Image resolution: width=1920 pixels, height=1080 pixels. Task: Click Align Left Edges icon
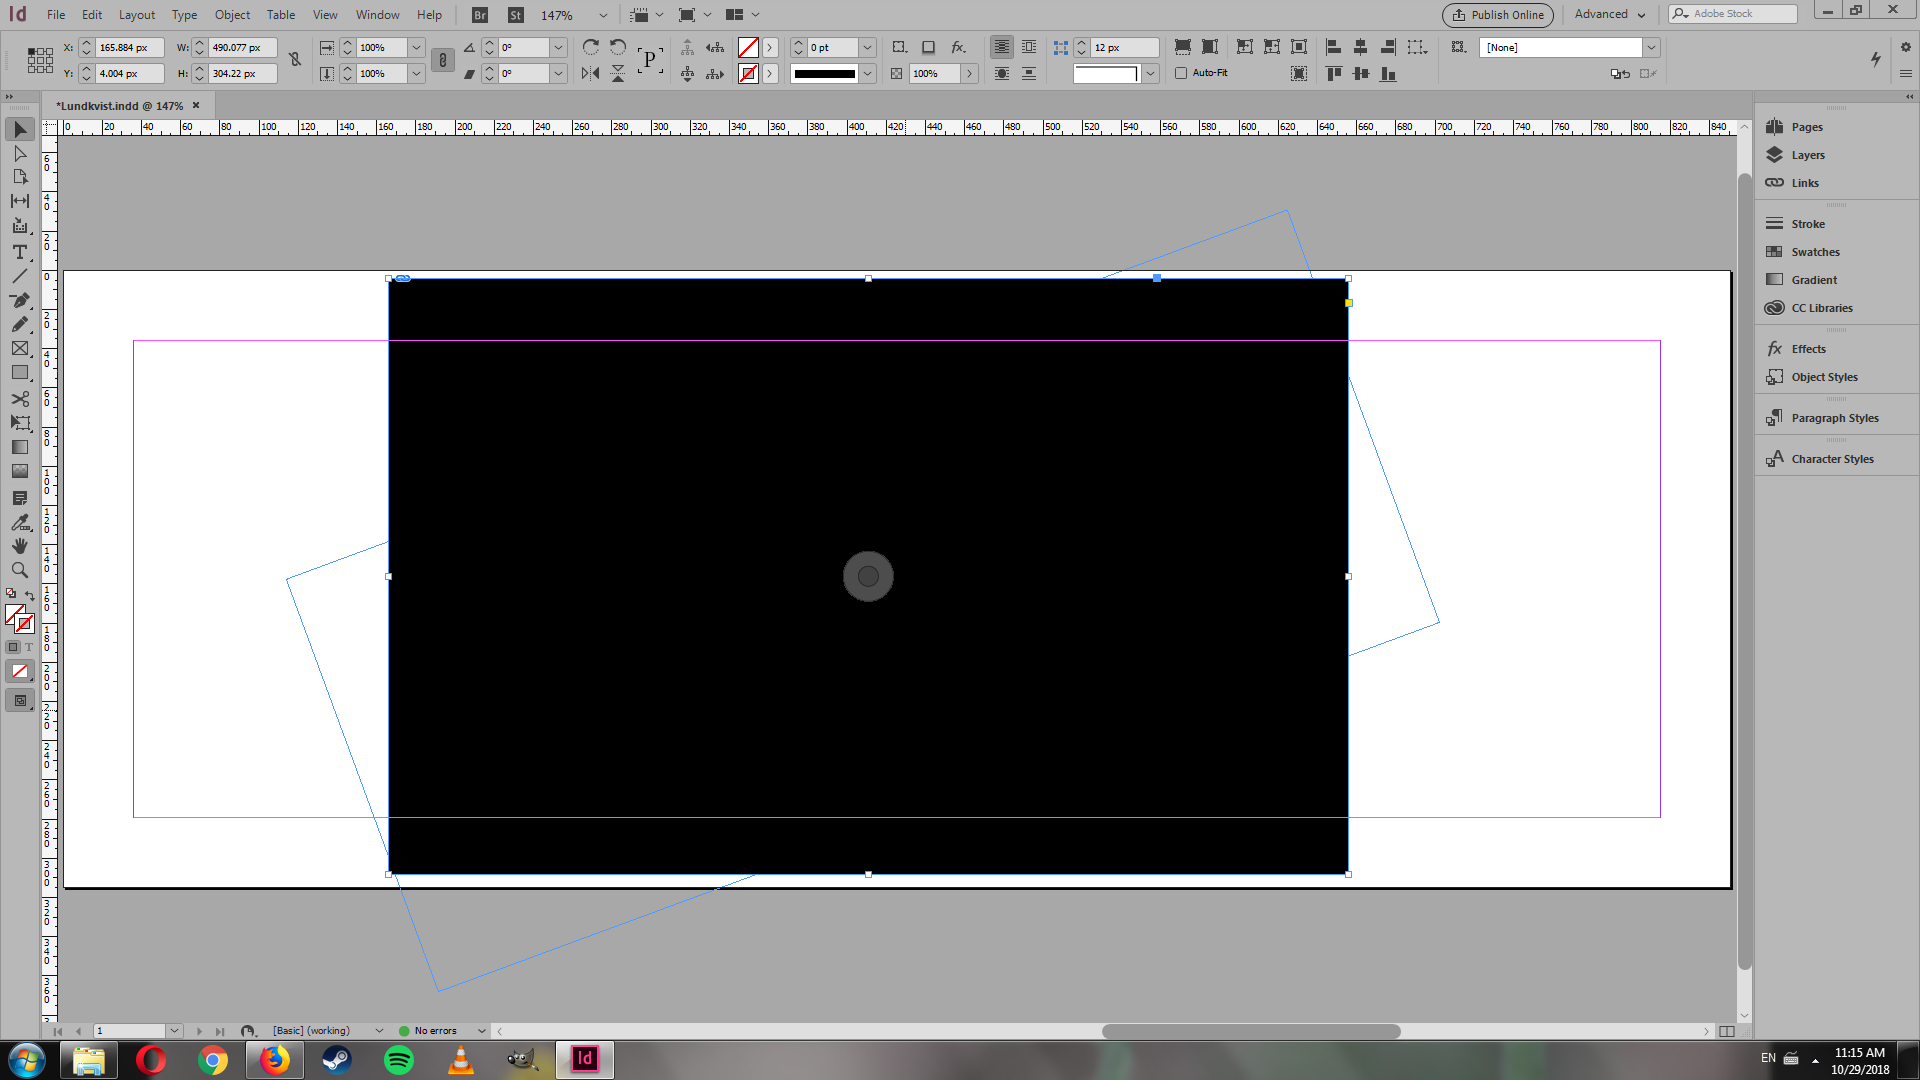(1333, 47)
